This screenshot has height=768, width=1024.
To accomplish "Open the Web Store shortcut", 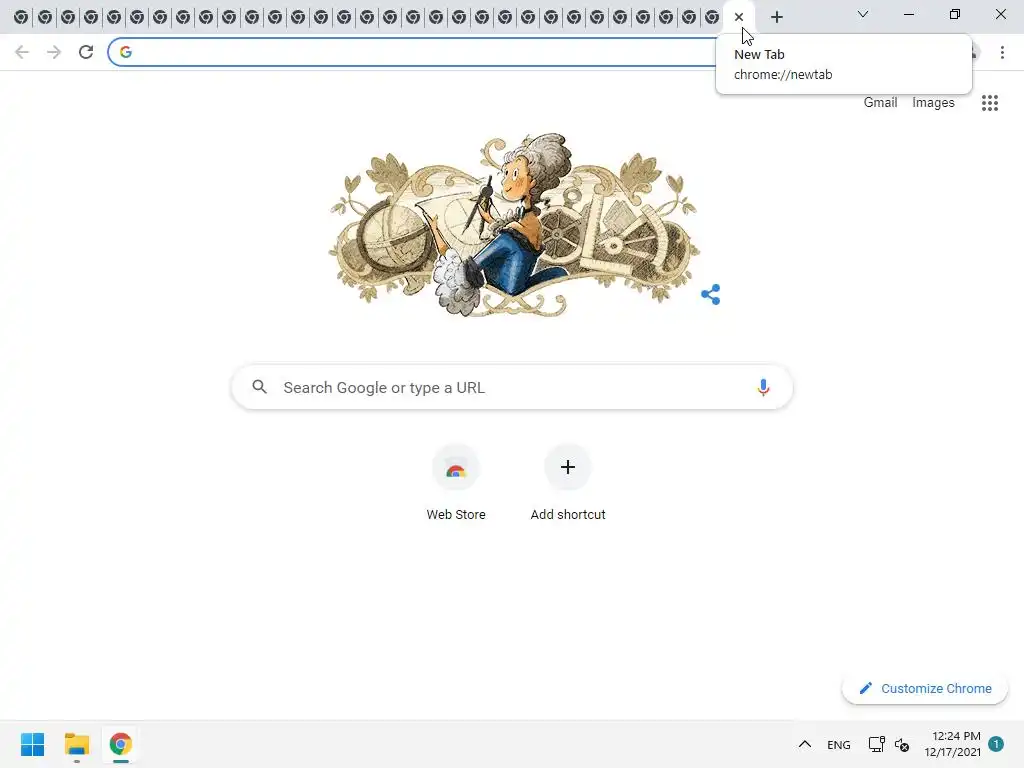I will [x=456, y=483].
